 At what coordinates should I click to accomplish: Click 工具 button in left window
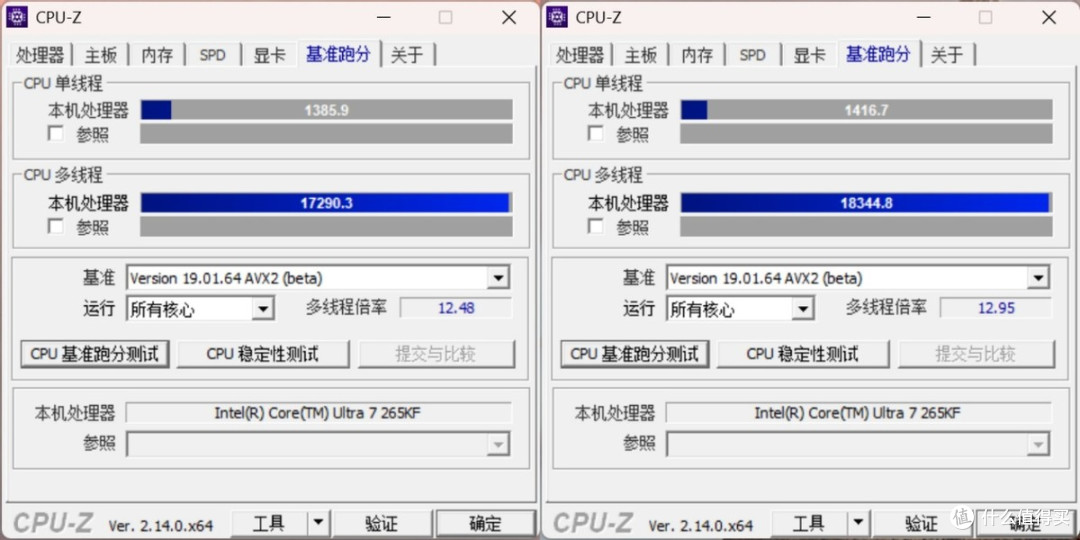[x=269, y=523]
